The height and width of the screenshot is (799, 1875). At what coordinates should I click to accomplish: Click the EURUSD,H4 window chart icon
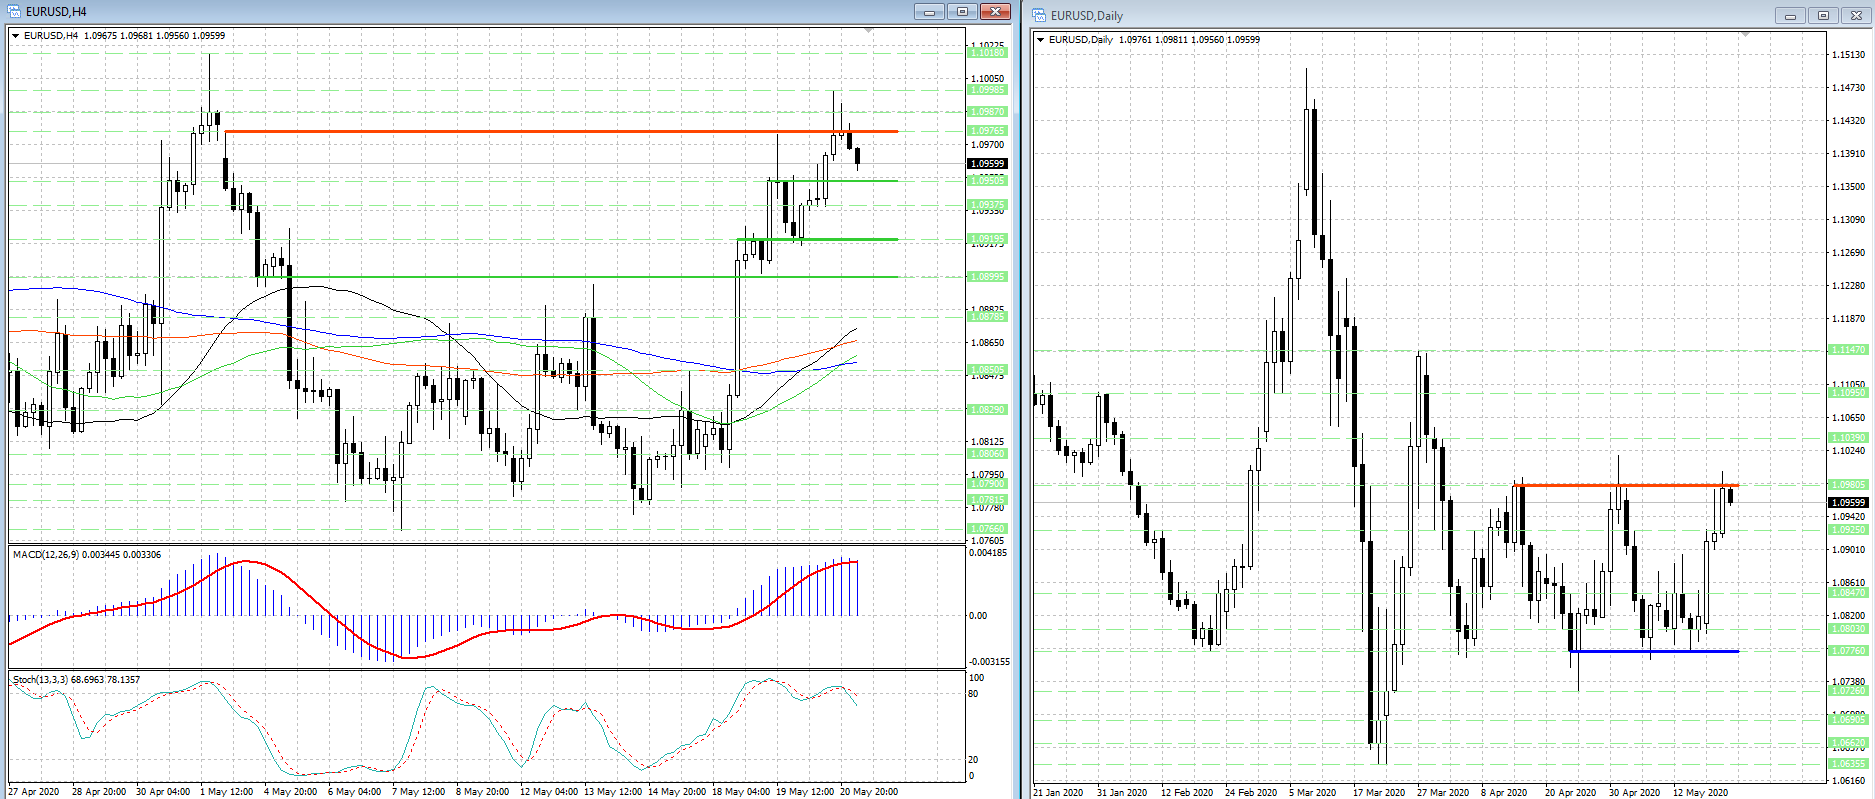[x=14, y=12]
